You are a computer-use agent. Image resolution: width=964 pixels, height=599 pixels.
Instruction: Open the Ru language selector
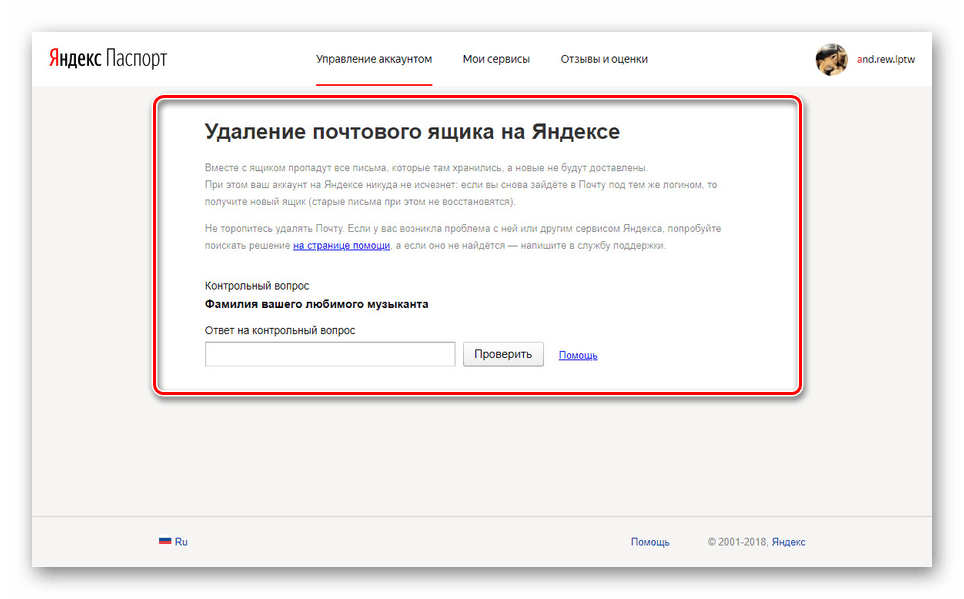(x=180, y=541)
